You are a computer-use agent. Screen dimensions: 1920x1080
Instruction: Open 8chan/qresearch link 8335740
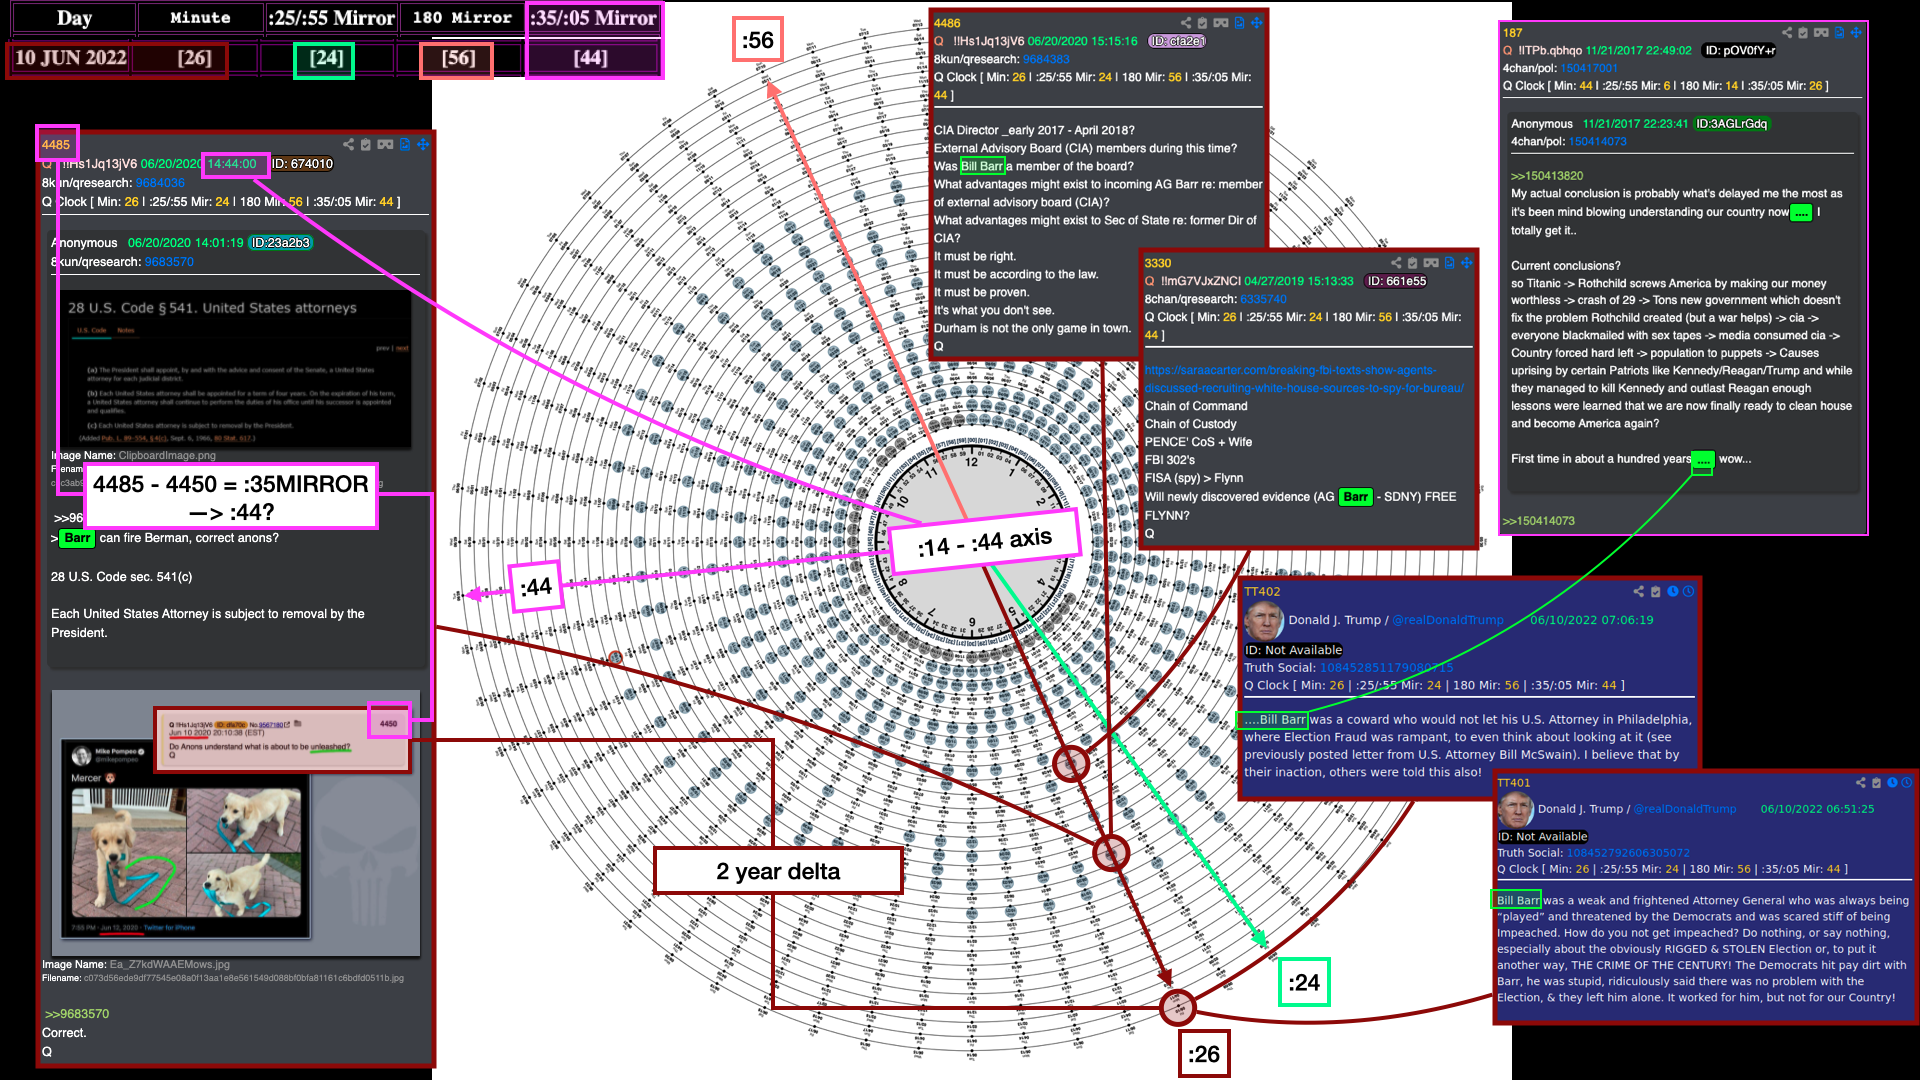tap(1264, 299)
